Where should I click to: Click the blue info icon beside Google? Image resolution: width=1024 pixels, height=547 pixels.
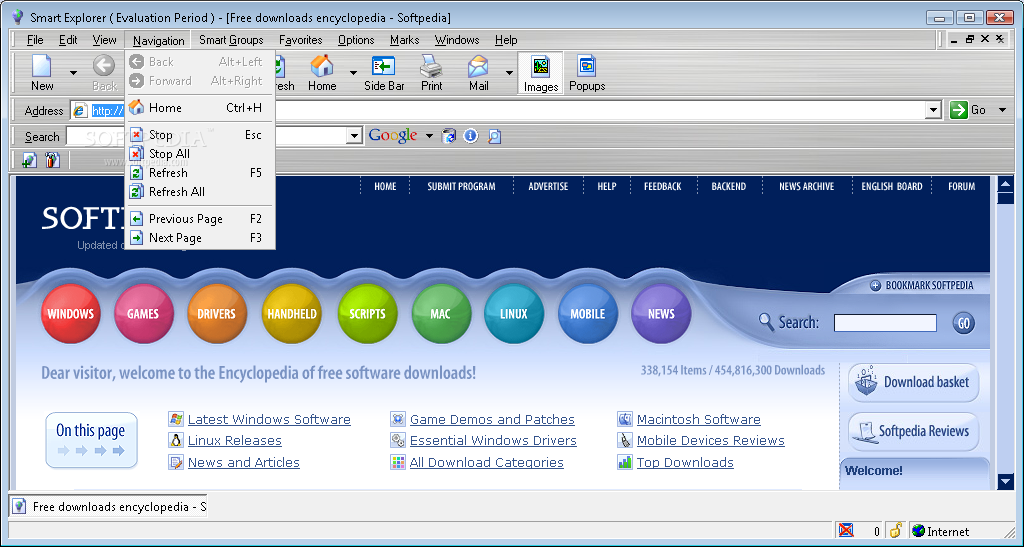point(470,136)
